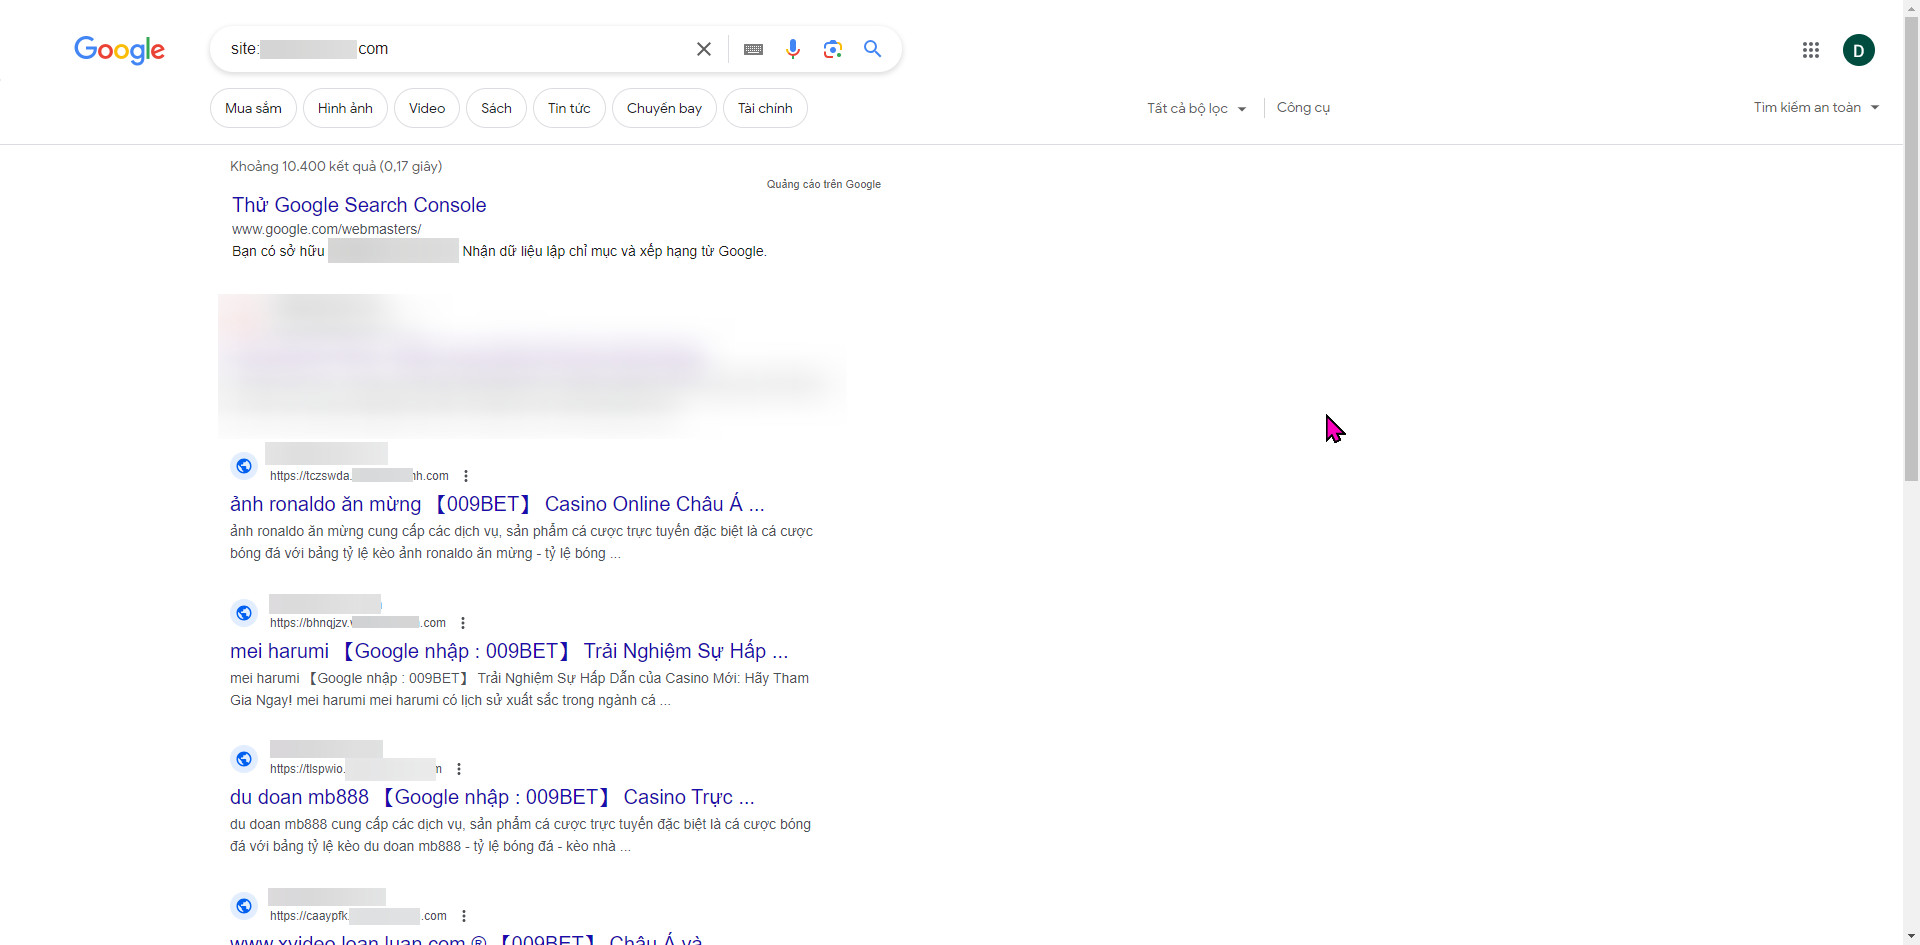Click globe favicon of ronaldo result
1920x945 pixels.
244,466
